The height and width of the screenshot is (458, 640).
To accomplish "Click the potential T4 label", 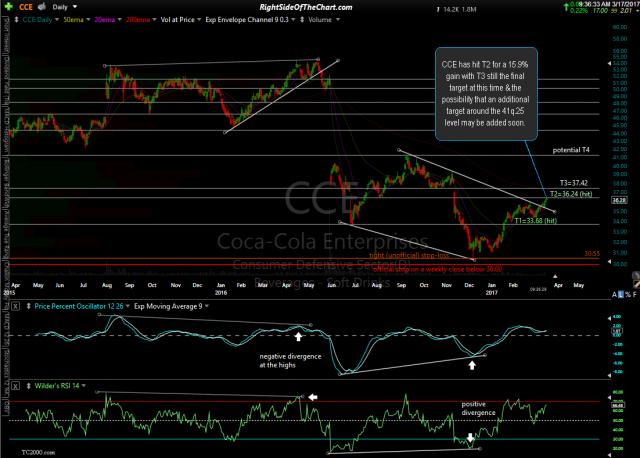I will [x=571, y=150].
